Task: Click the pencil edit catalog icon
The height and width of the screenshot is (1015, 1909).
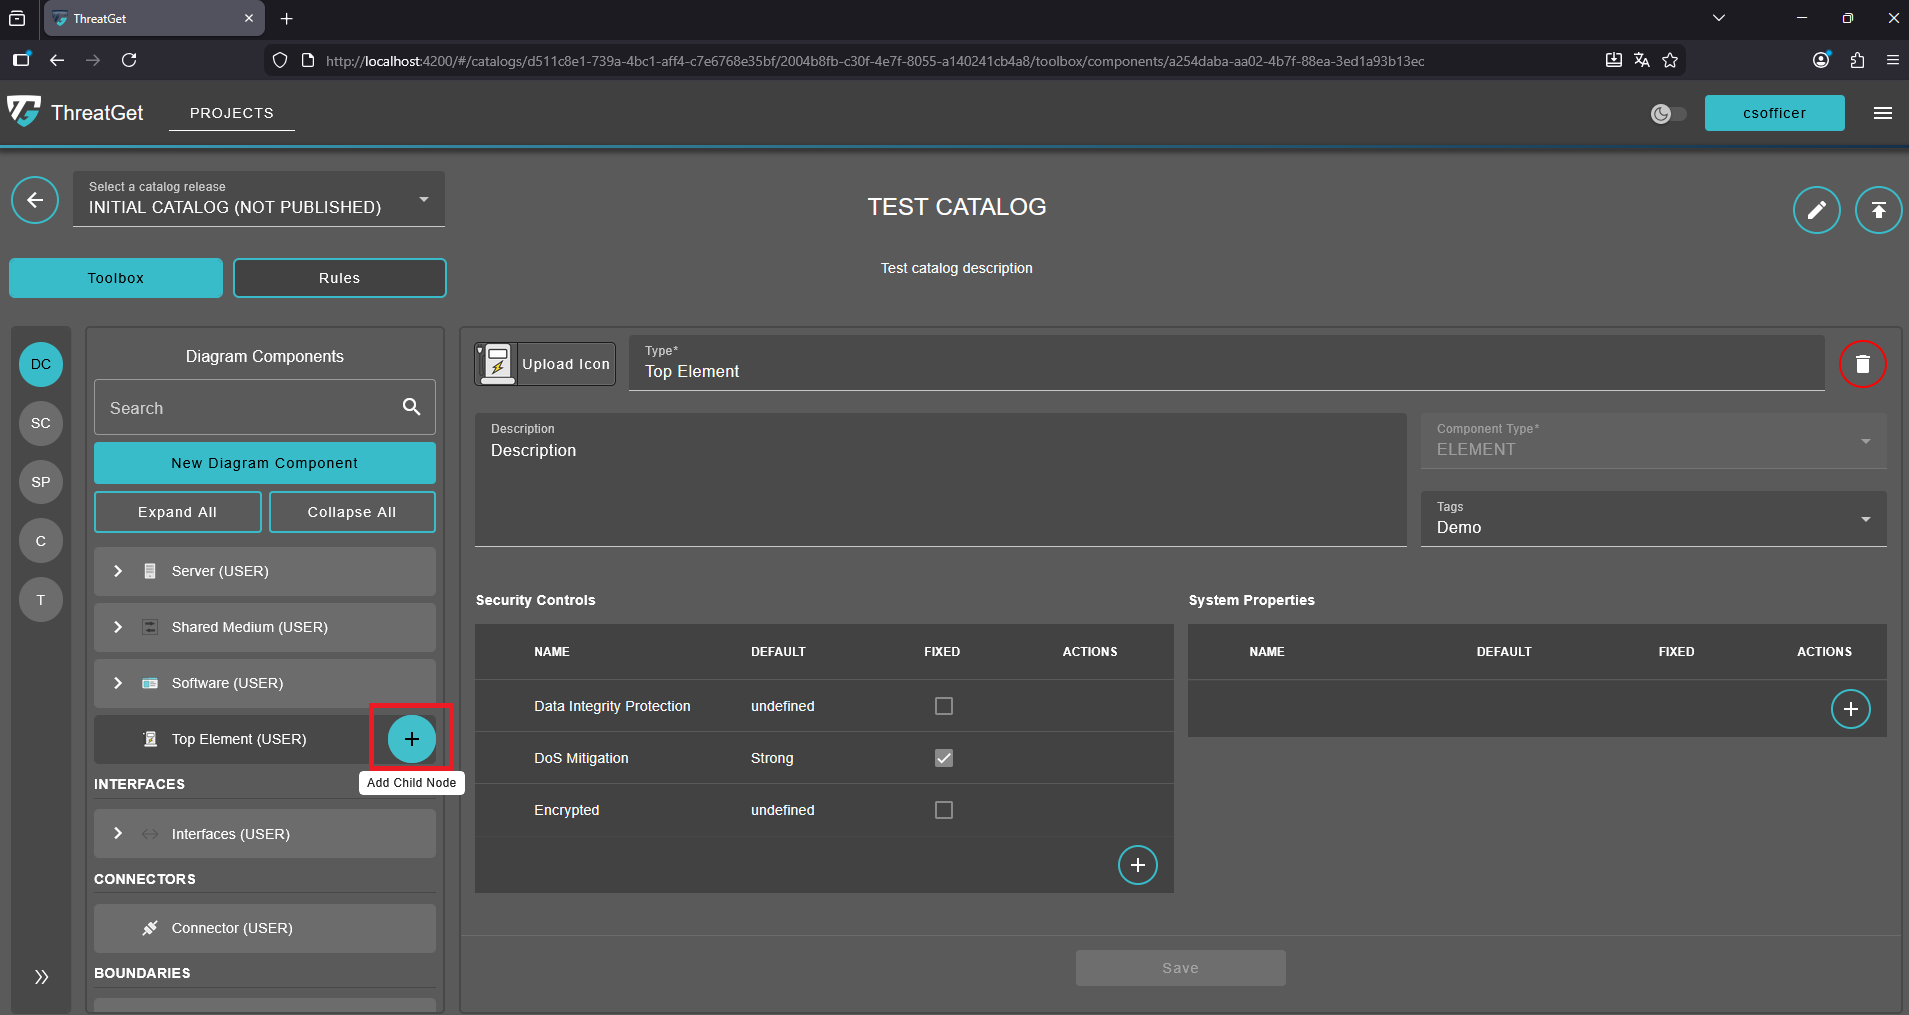Action: tap(1816, 210)
